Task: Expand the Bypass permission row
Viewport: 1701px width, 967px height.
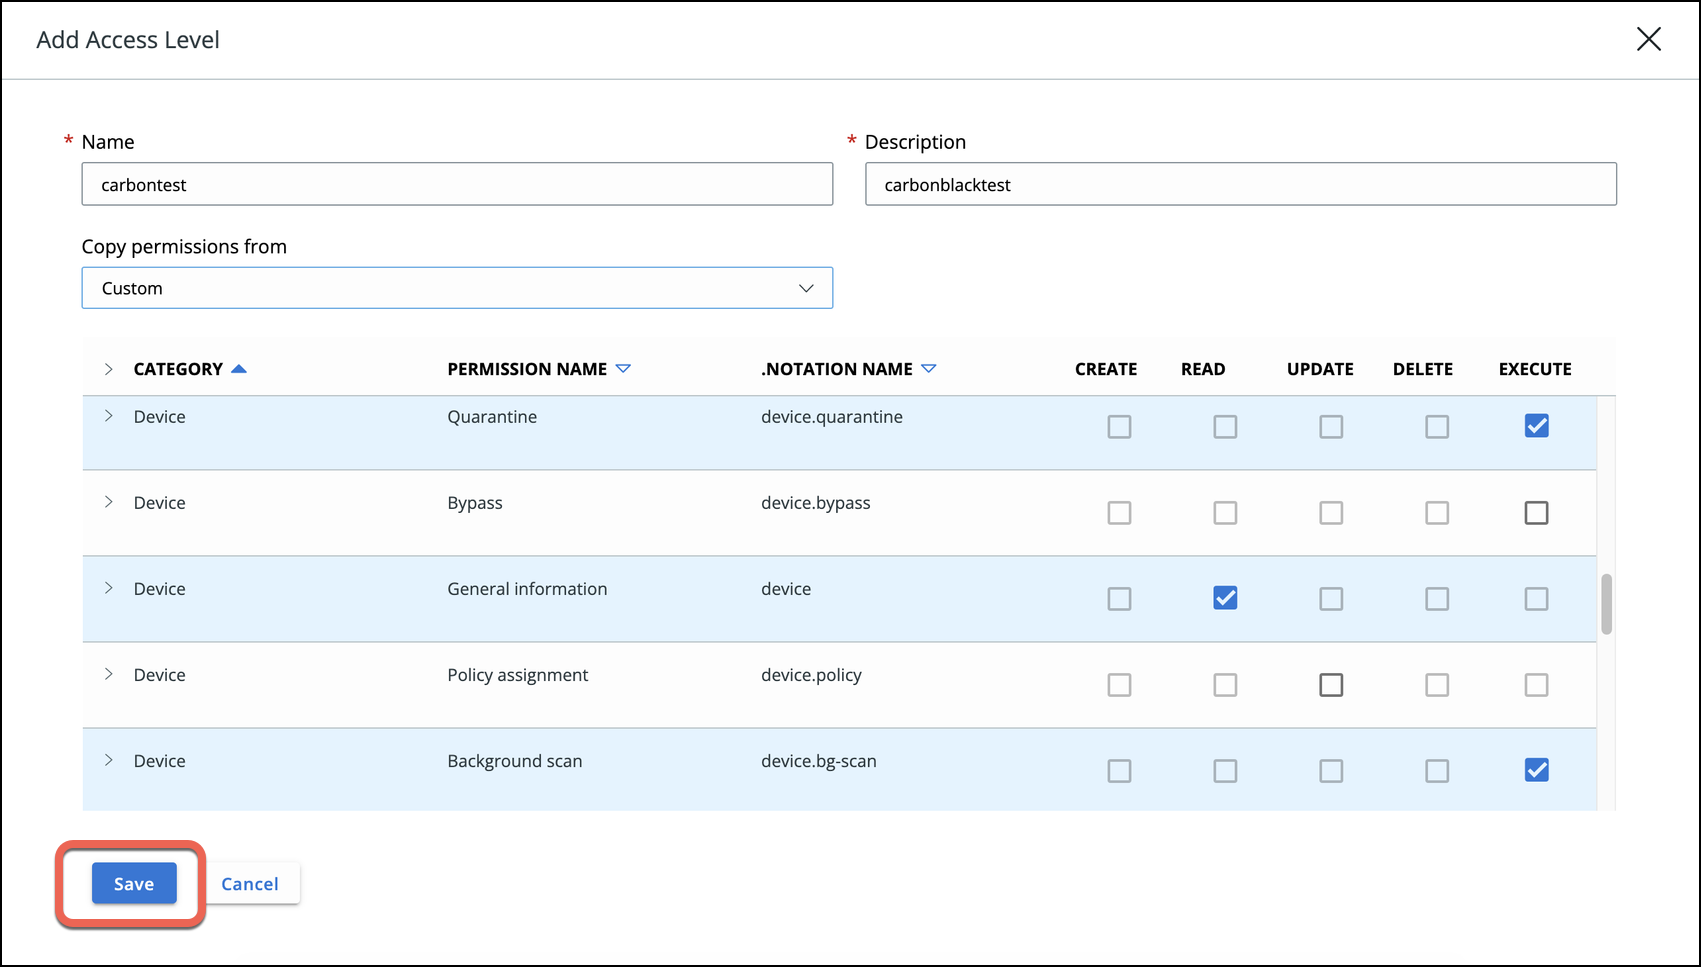Action: pyautogui.click(x=108, y=502)
